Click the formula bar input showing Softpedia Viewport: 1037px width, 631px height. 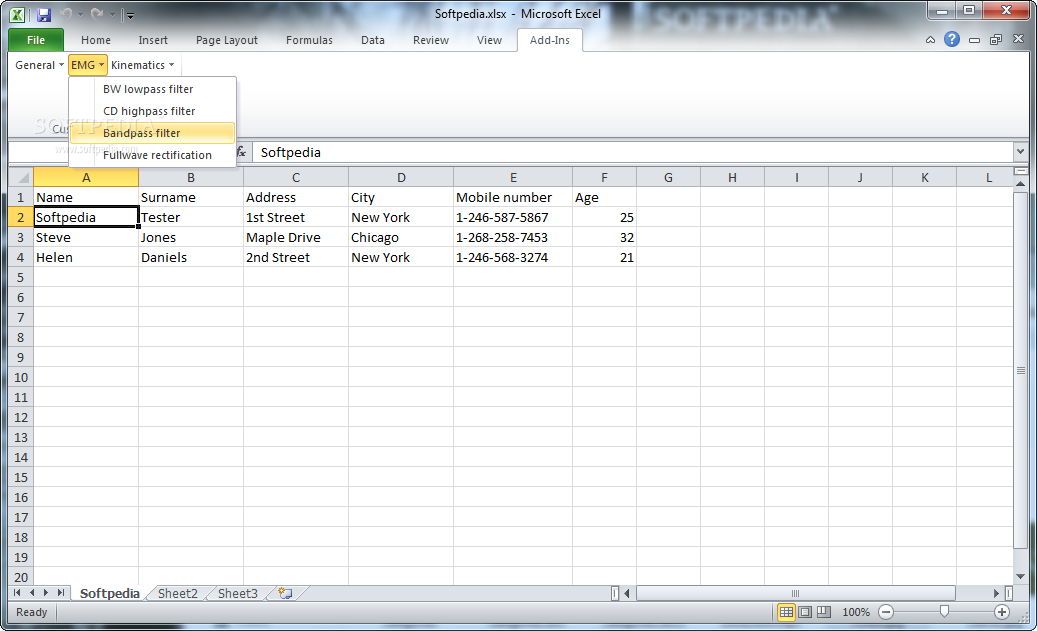[x=633, y=152]
